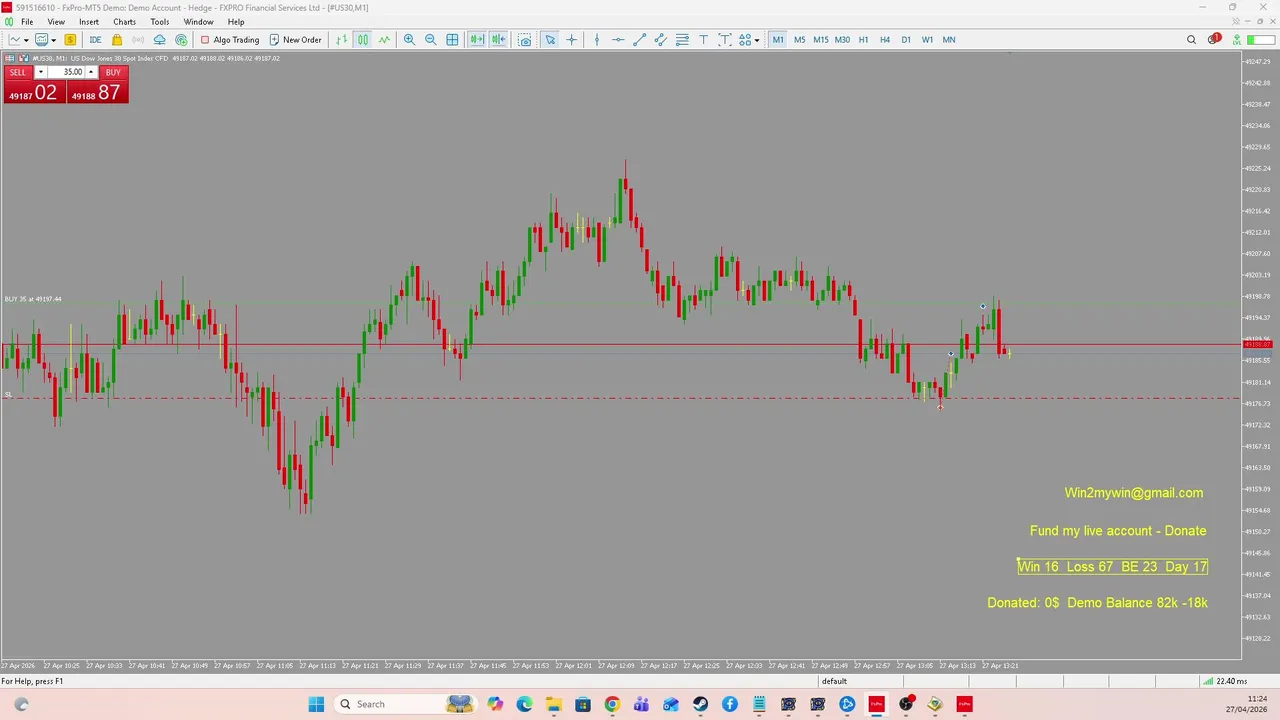Click the Win2mywin@gmail.com chart label

1134,493
